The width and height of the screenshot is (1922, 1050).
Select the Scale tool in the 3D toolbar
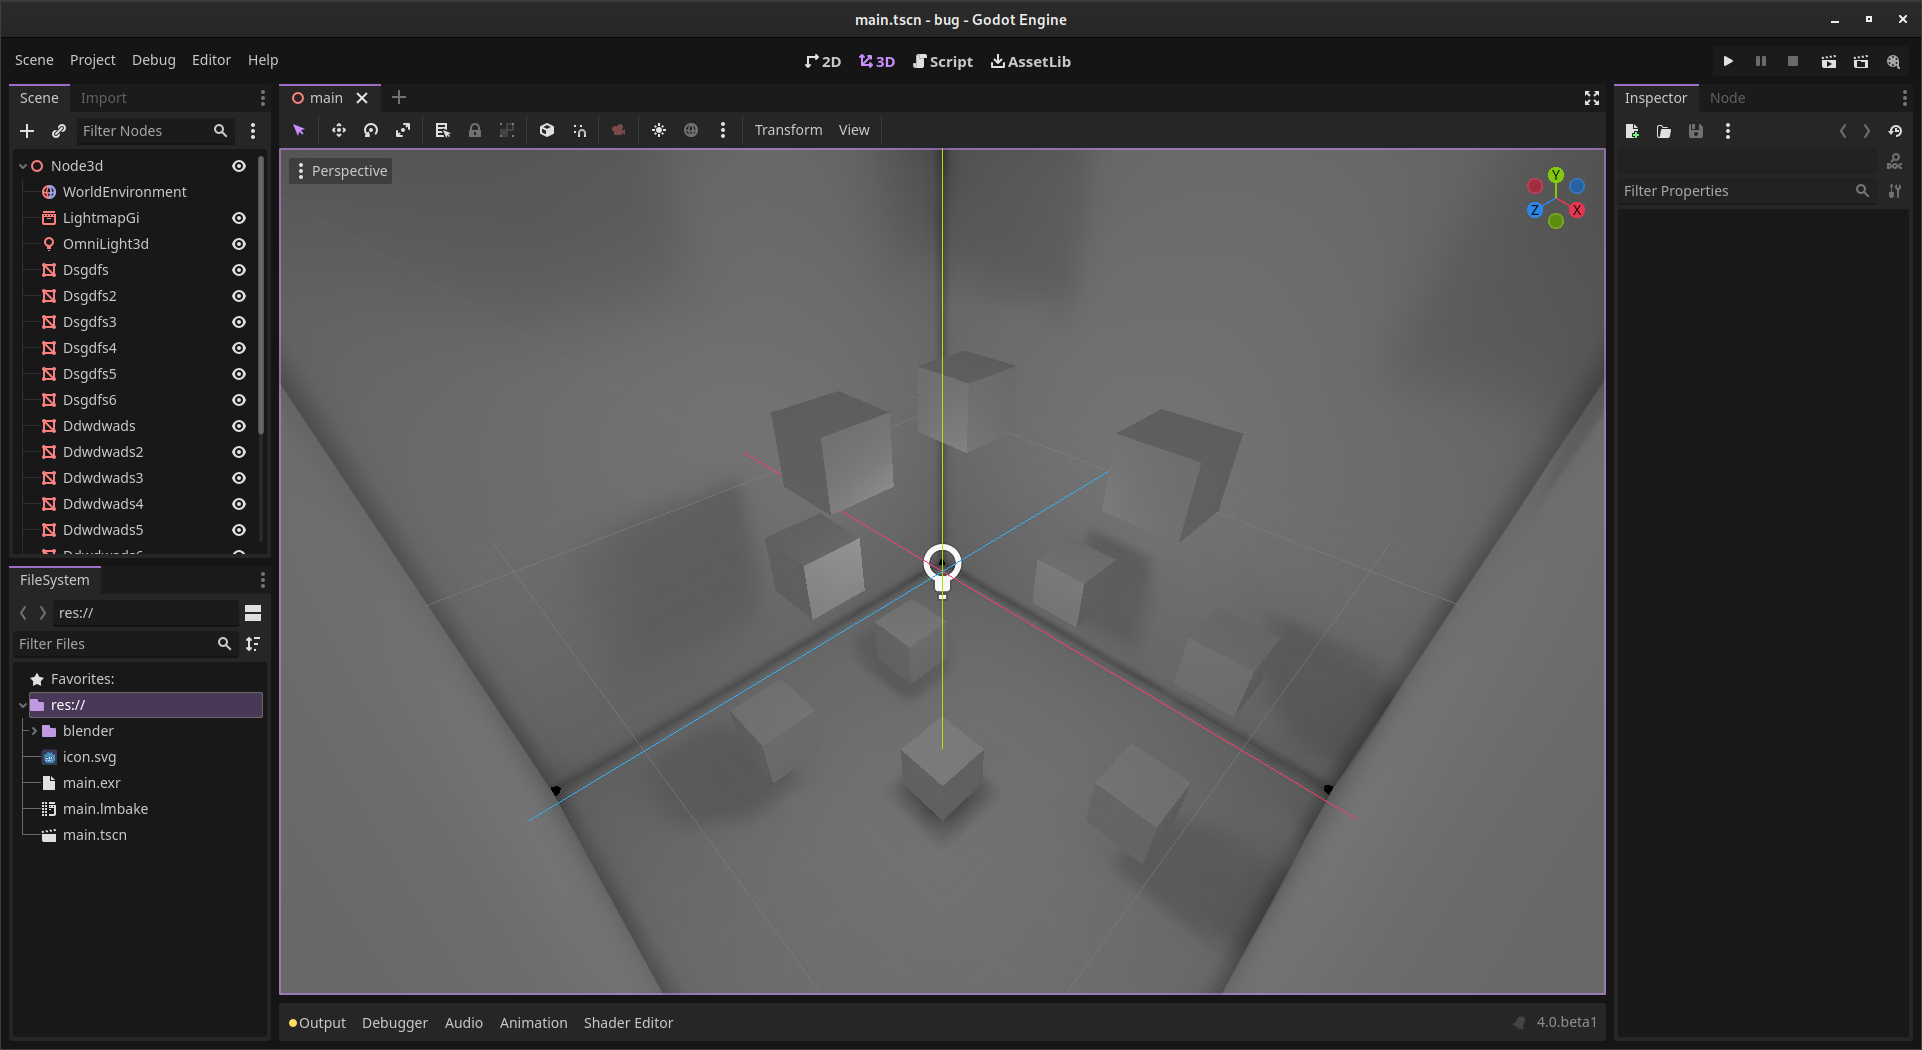(402, 130)
